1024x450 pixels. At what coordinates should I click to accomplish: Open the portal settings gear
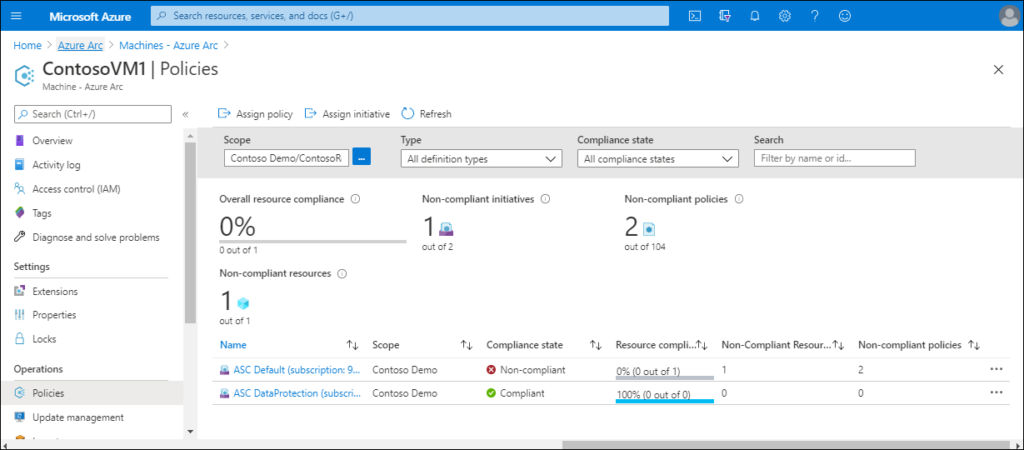tap(785, 16)
